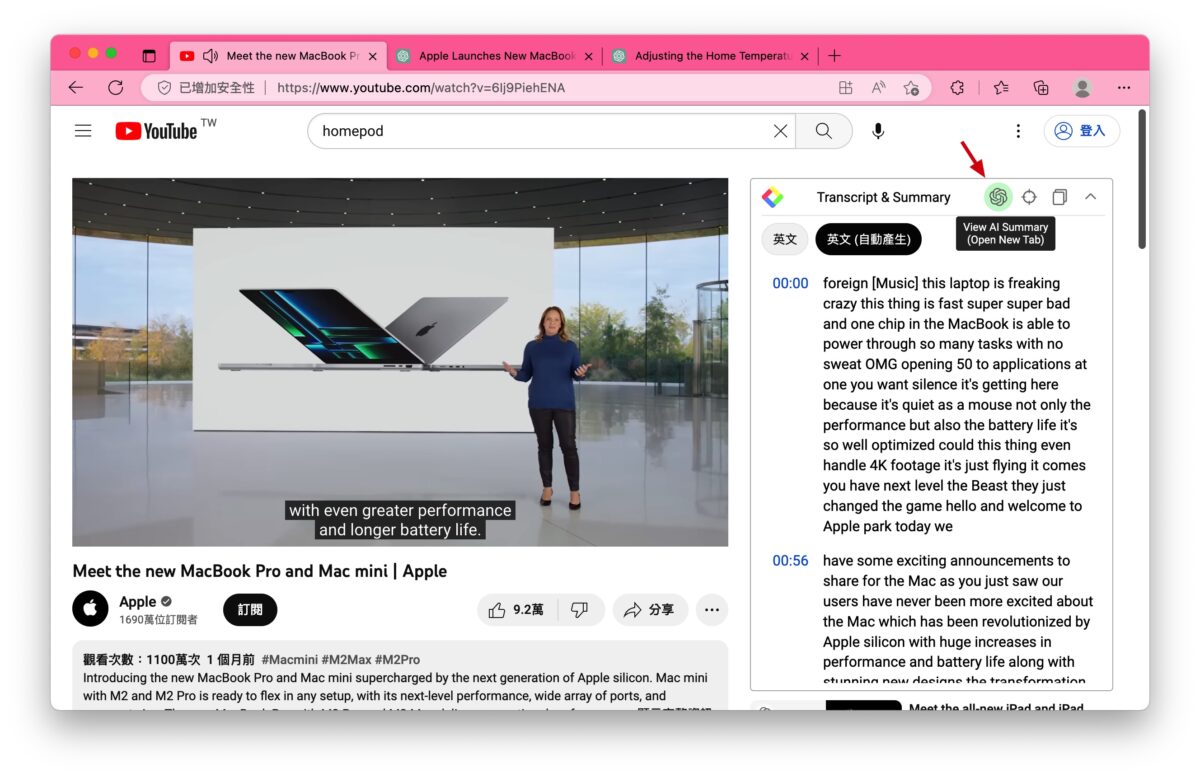This screenshot has width=1200, height=777.
Task: Run search with magnifying glass button
Action: [x=824, y=131]
